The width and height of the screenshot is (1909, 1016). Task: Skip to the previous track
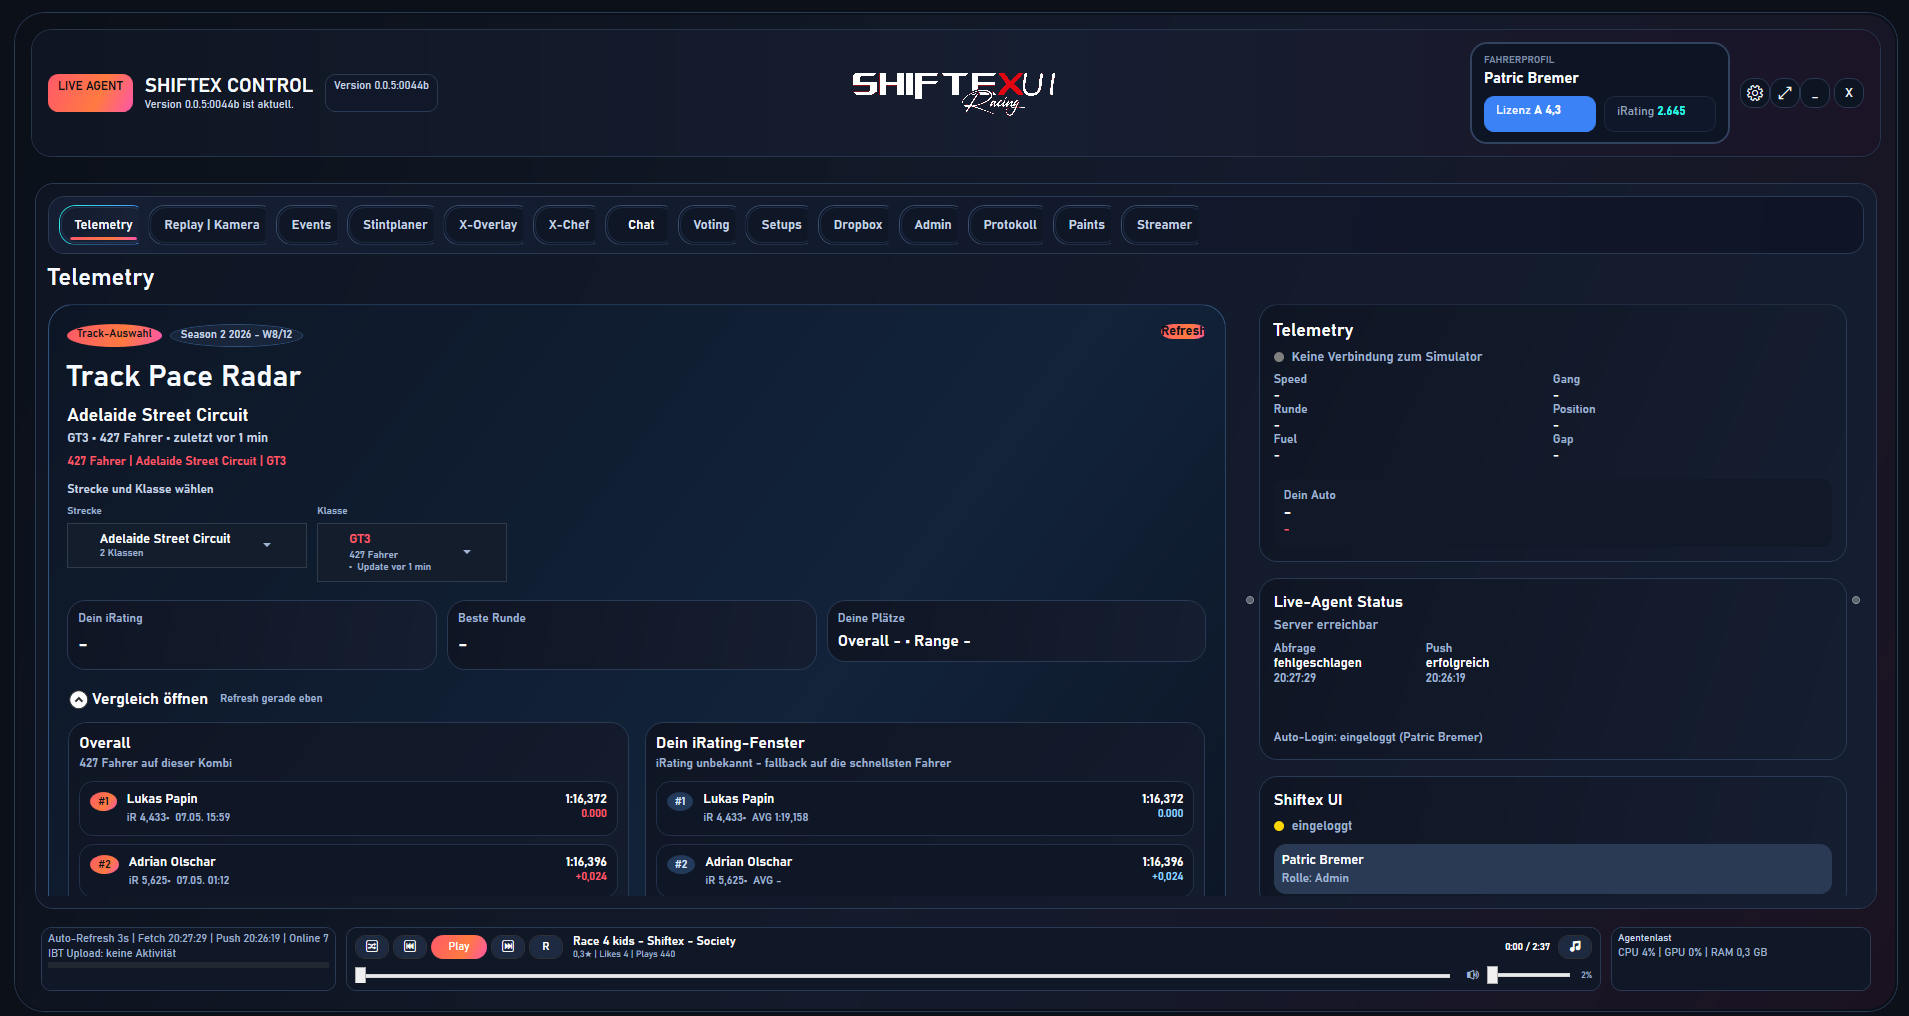click(x=410, y=946)
